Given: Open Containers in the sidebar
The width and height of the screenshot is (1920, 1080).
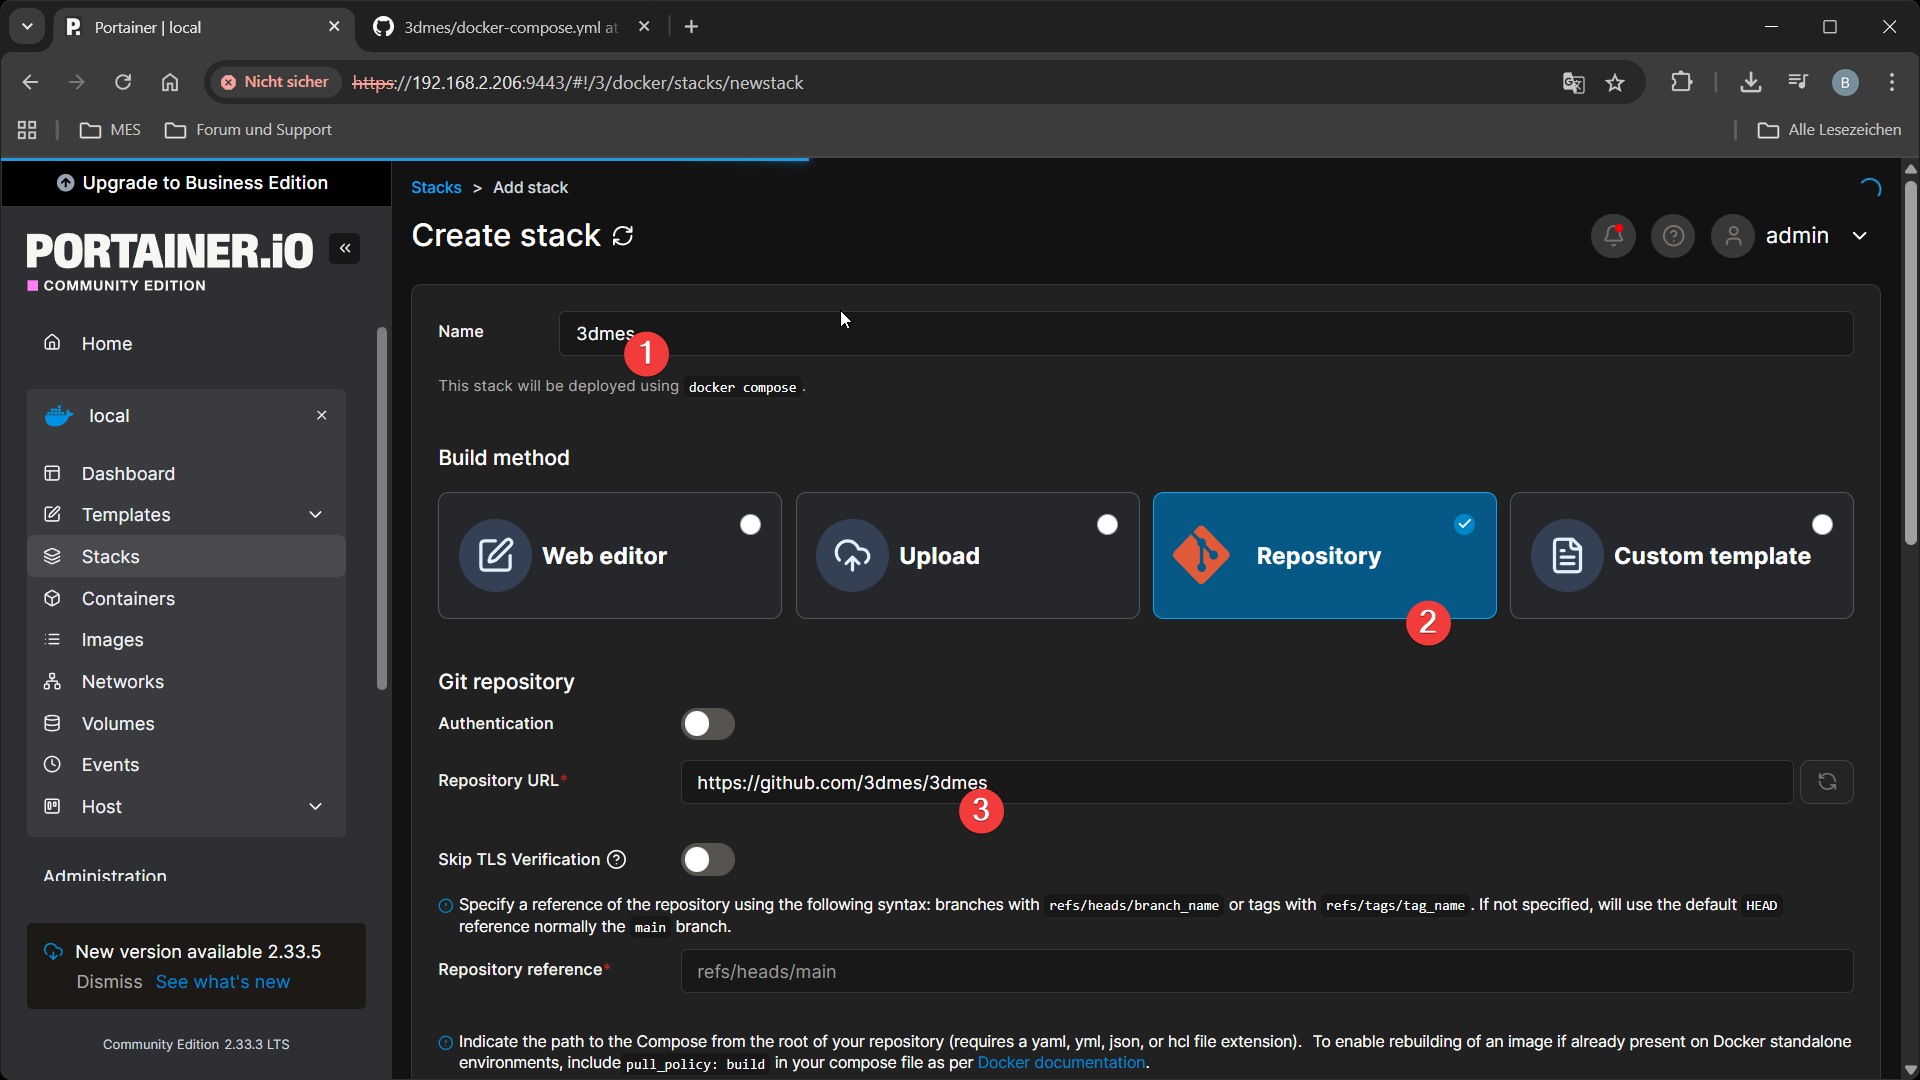Looking at the screenshot, I should coord(128,599).
